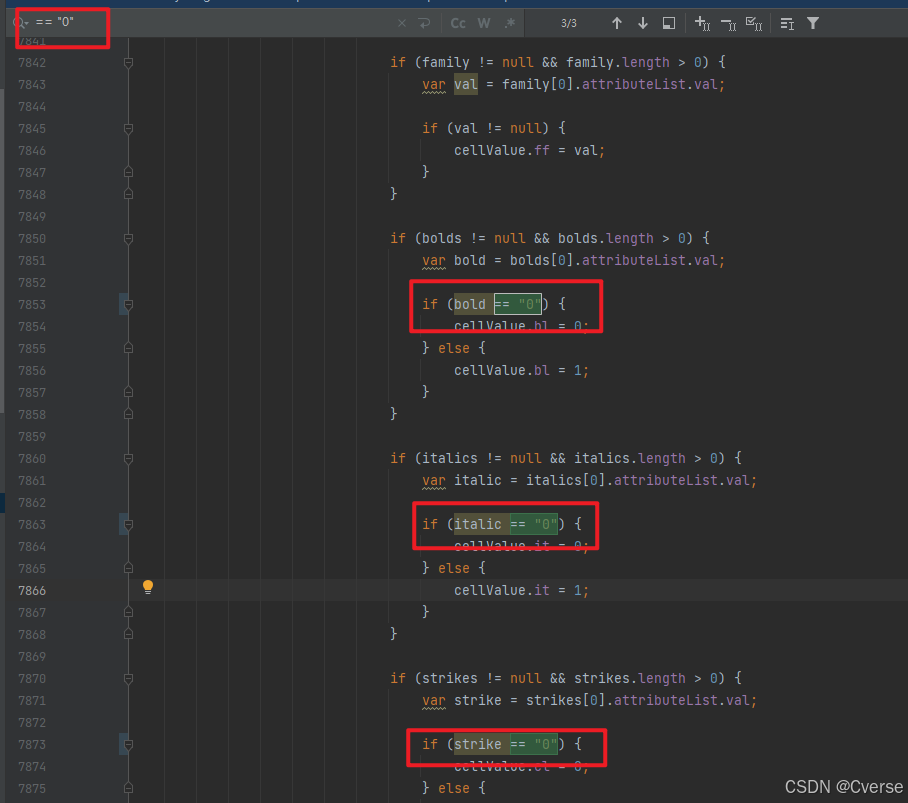
Task: Go to next occurrence with down arrow
Action: tap(643, 23)
